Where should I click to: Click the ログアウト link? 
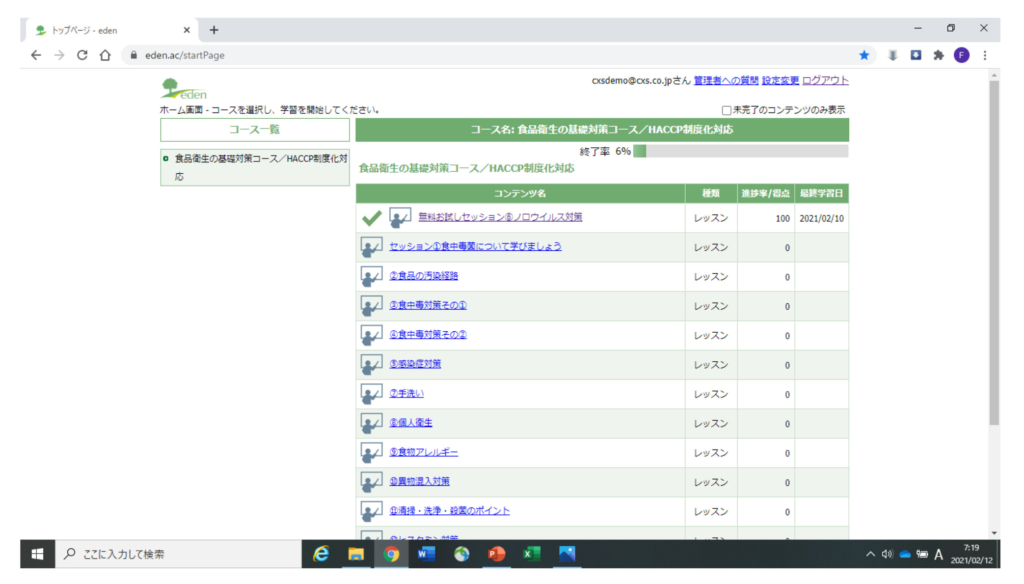(825, 81)
